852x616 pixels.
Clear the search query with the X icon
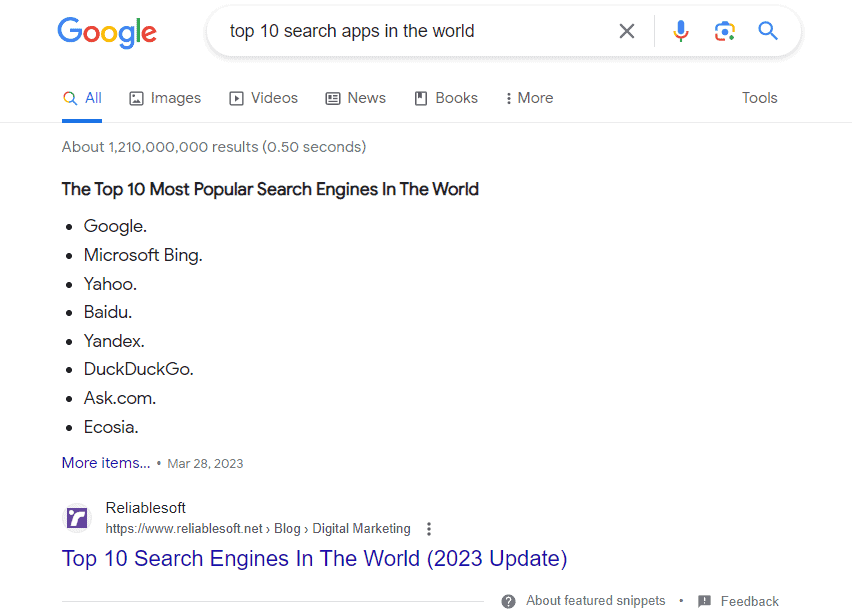coord(627,31)
